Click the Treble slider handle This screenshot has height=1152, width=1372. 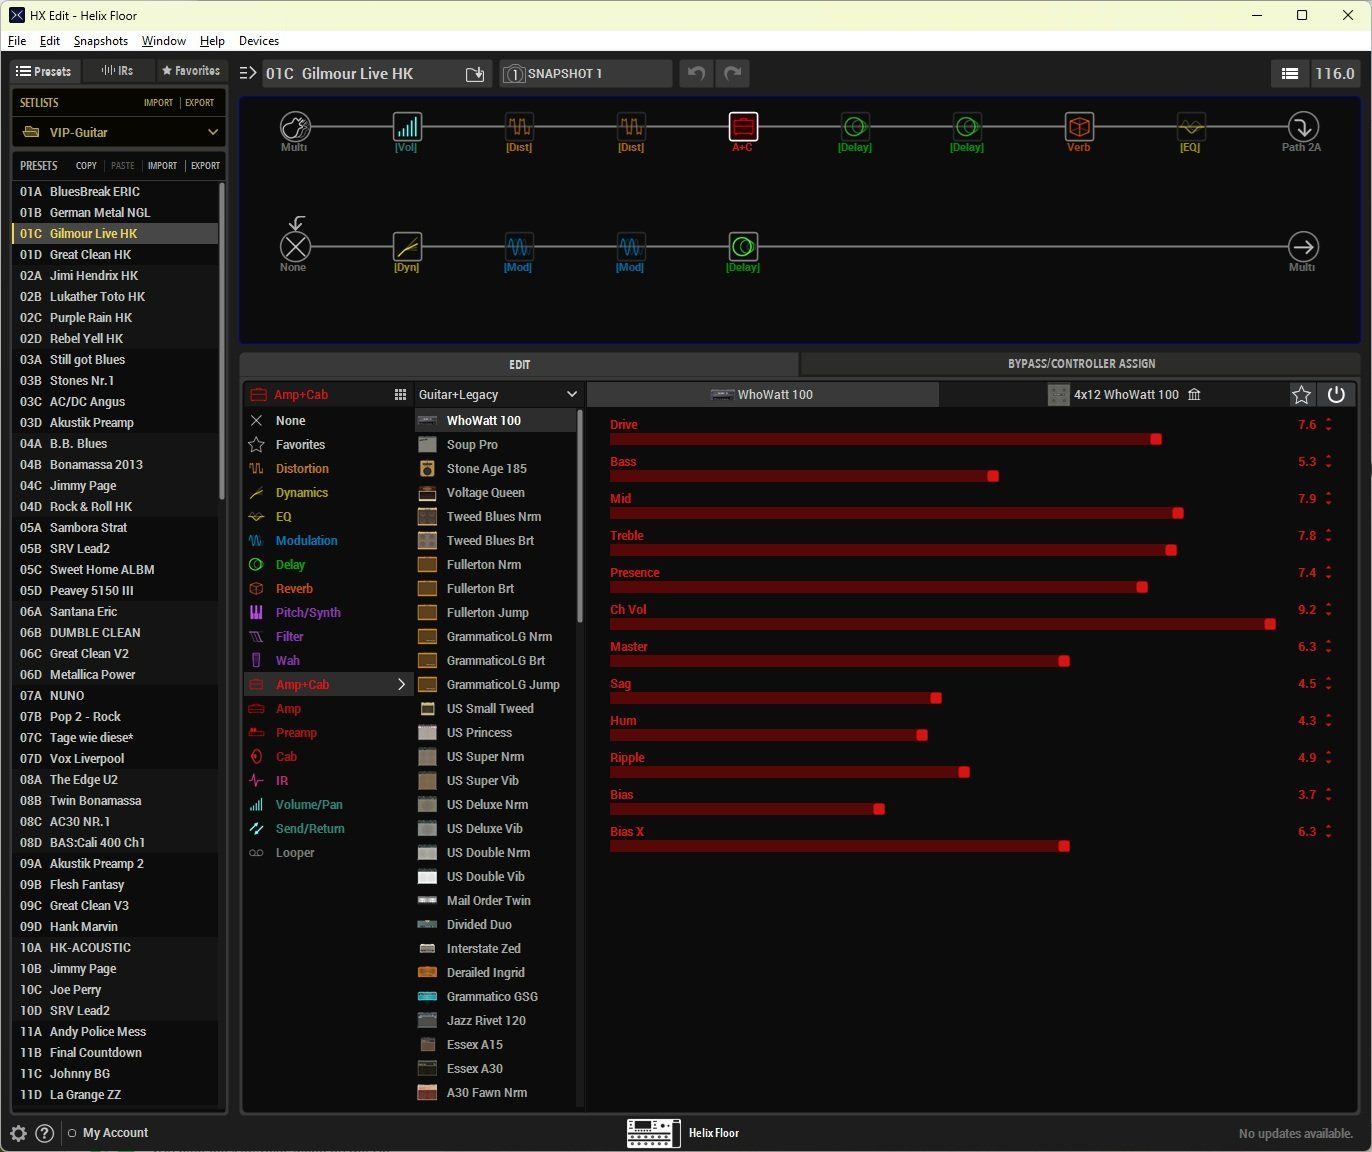pyautogui.click(x=1171, y=550)
